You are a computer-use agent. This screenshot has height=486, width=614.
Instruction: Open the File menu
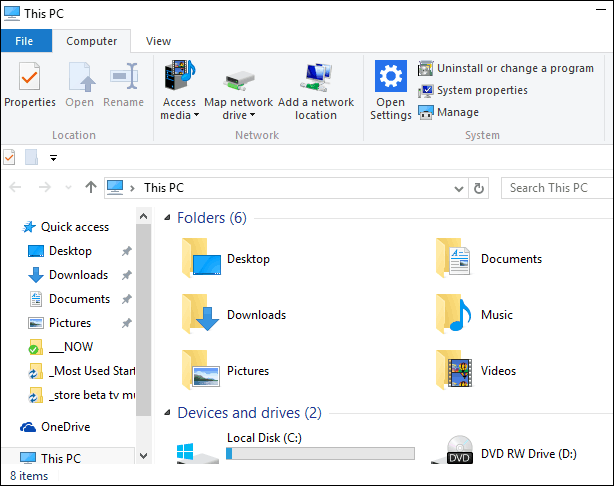tap(24, 41)
